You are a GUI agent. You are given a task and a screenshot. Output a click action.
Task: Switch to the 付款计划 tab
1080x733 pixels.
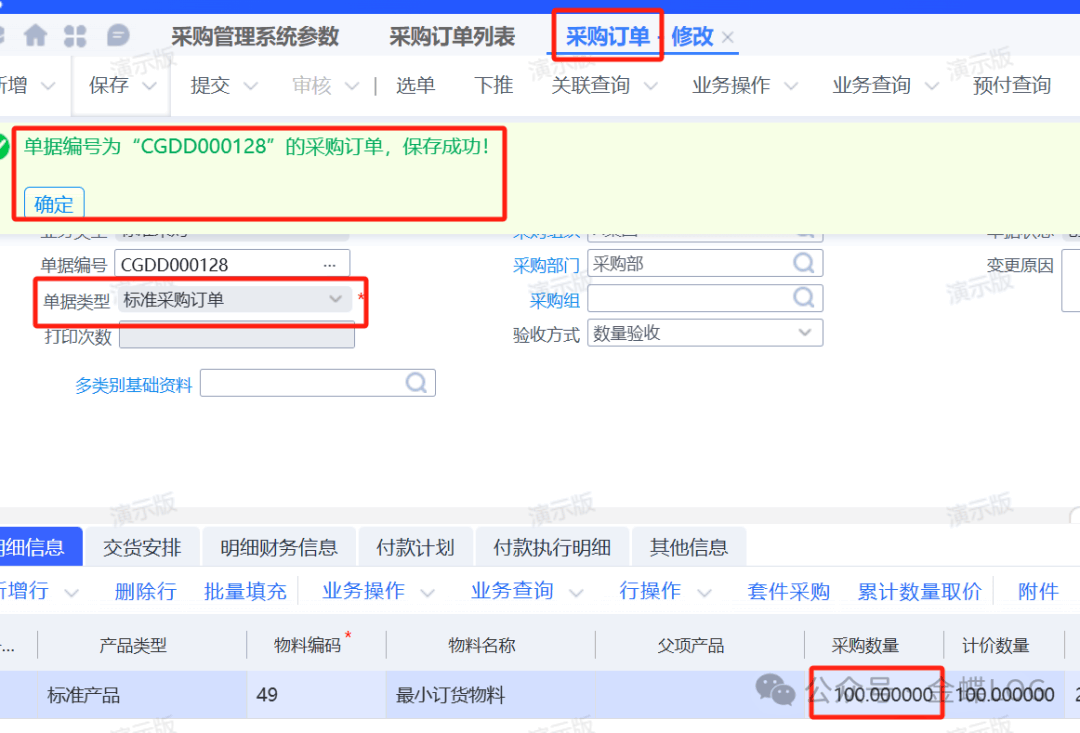415,547
